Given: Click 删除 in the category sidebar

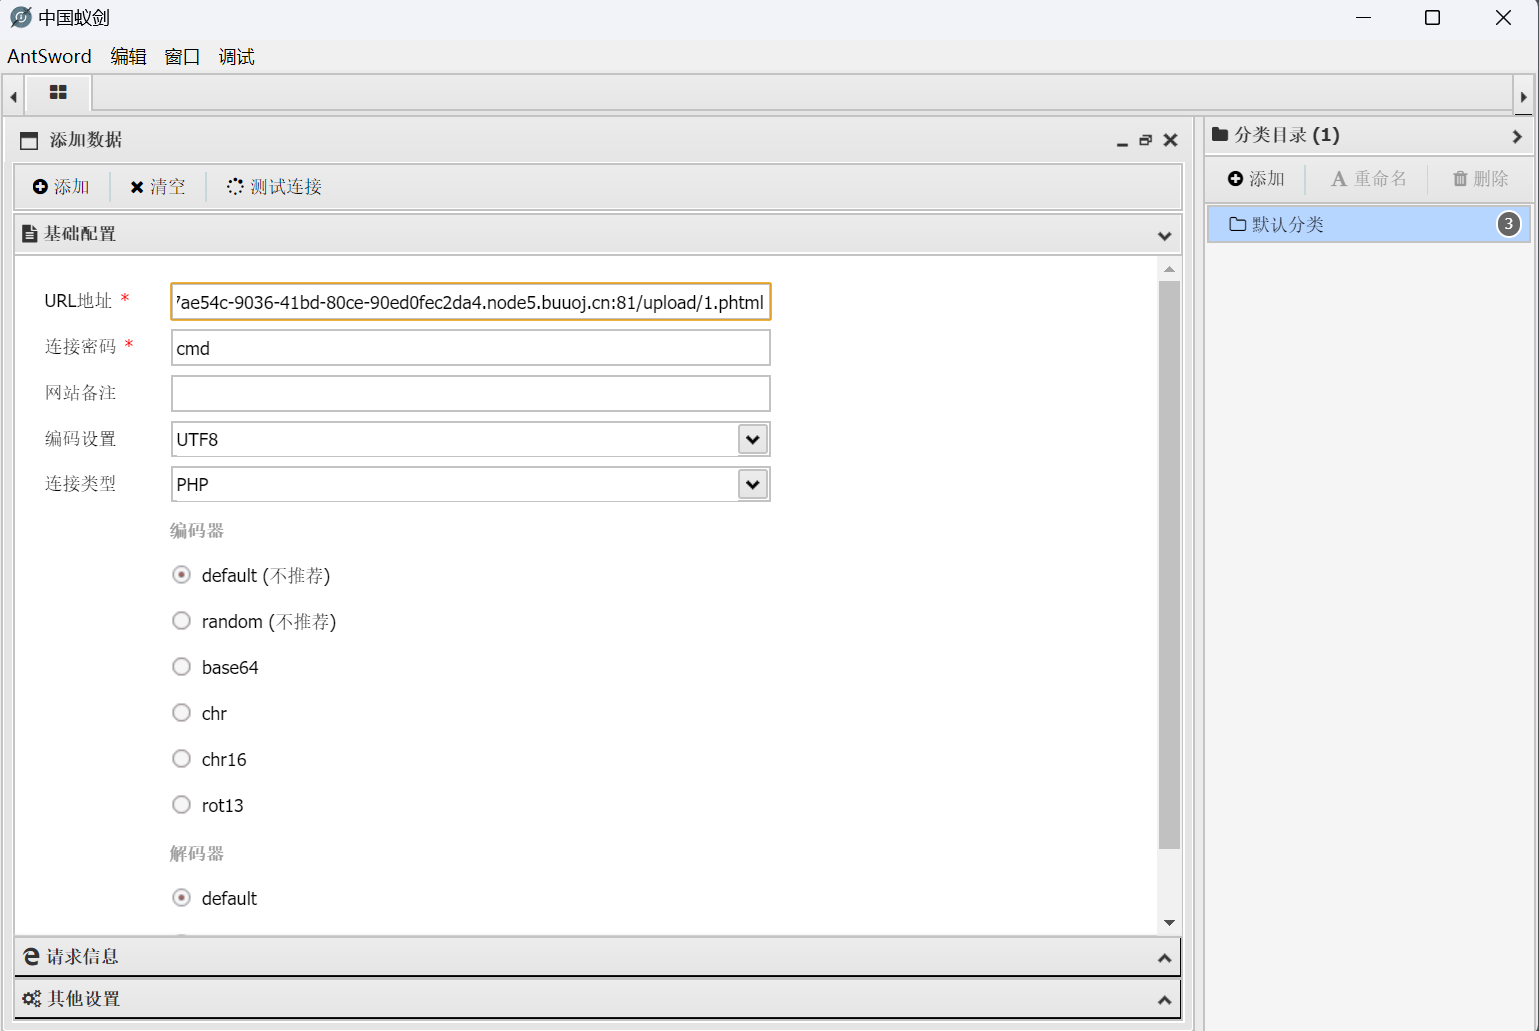Looking at the screenshot, I should [x=1480, y=179].
